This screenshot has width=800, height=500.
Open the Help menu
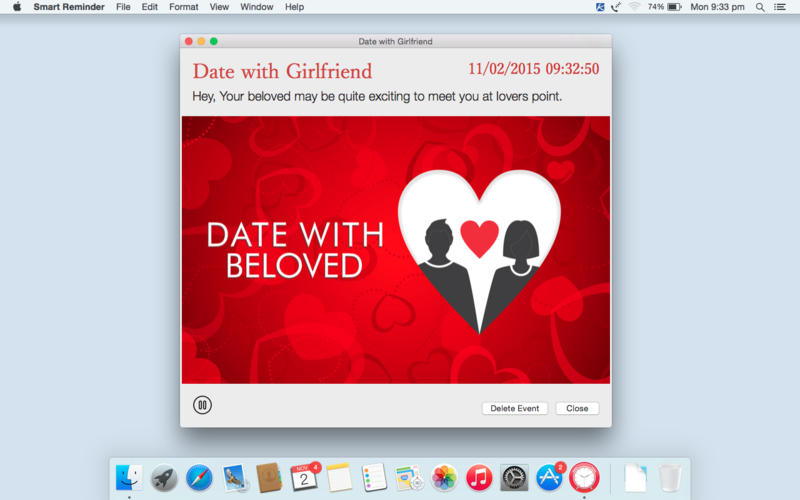294,7
